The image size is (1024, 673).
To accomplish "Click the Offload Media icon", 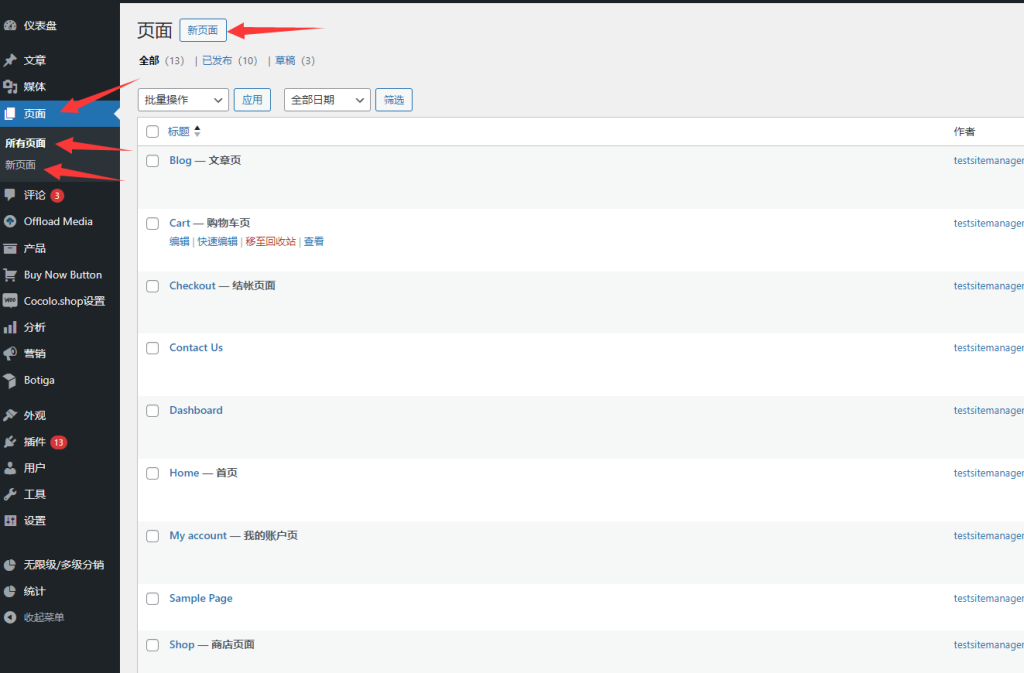I will pos(10,221).
